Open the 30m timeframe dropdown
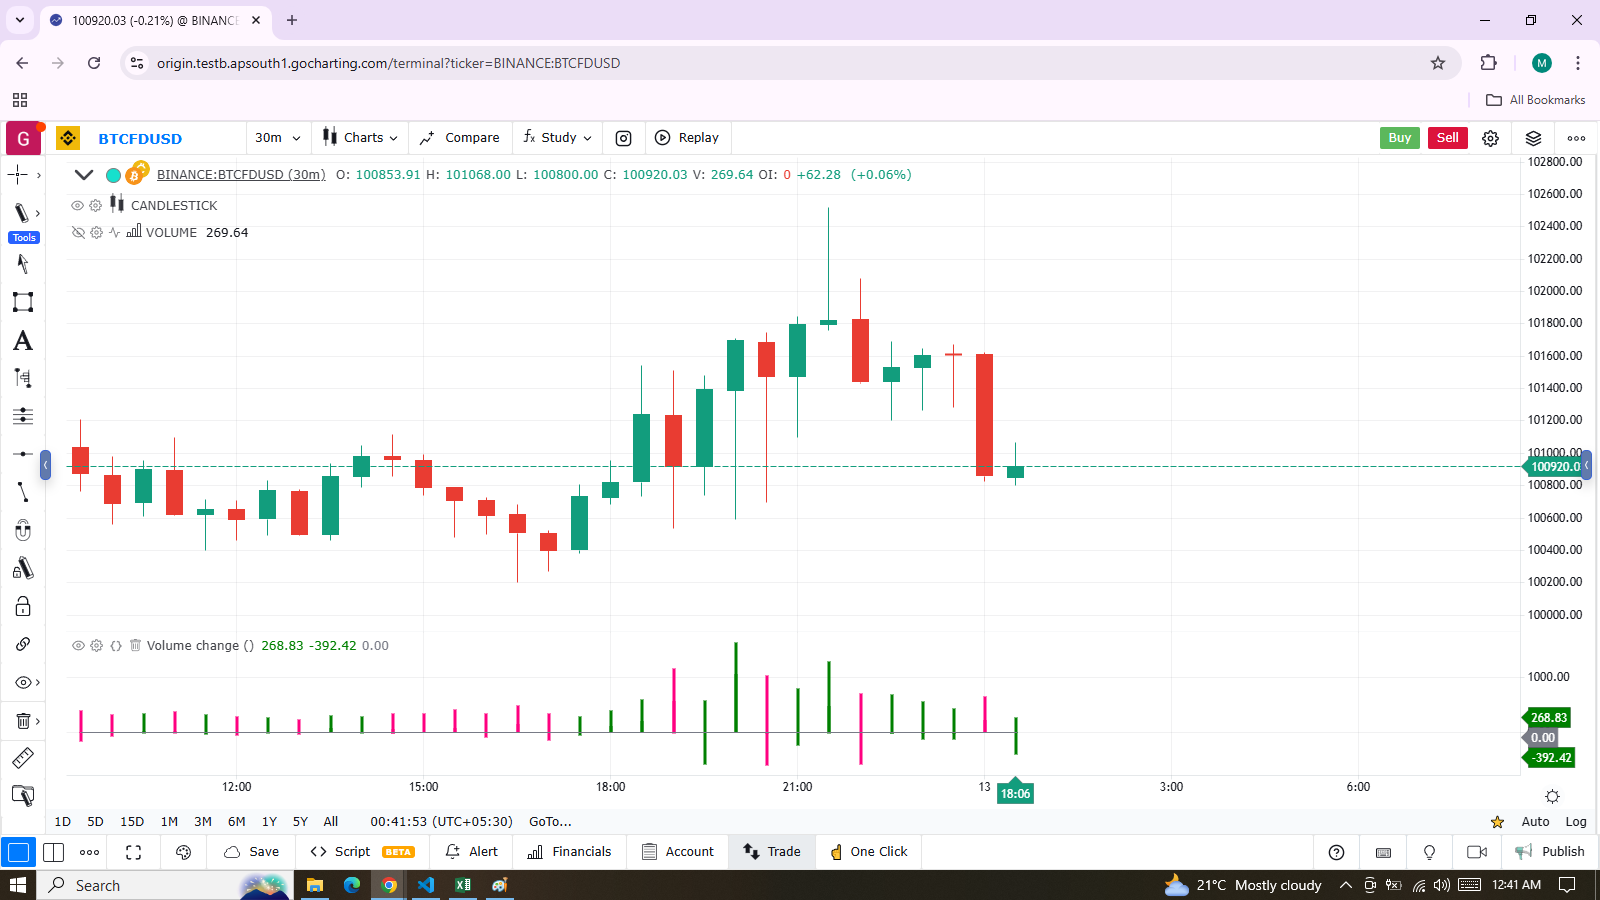The width and height of the screenshot is (1600, 900). click(x=277, y=138)
